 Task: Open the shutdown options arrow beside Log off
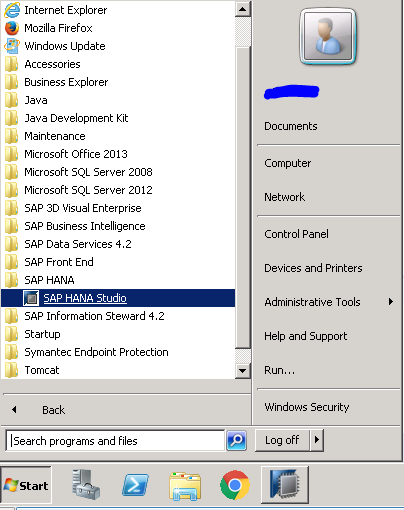(317, 440)
